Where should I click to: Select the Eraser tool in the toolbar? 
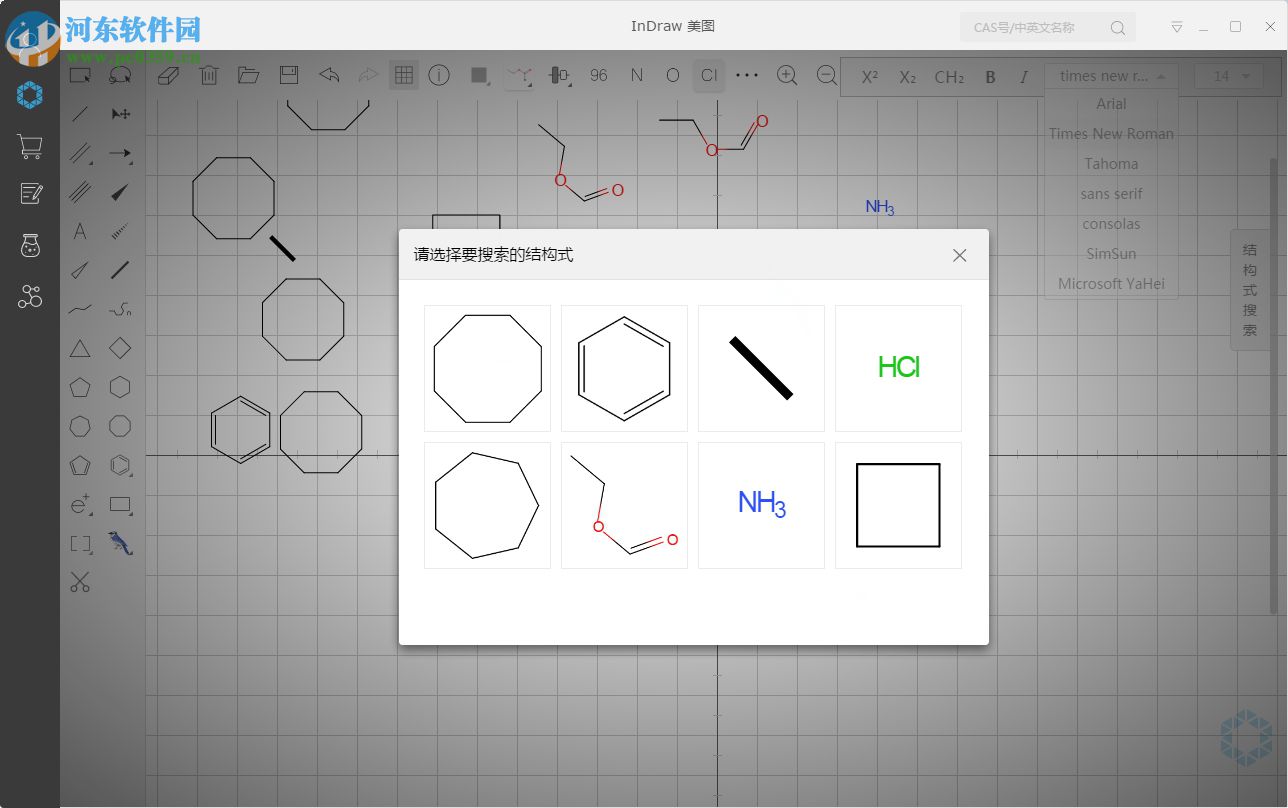(x=169, y=75)
